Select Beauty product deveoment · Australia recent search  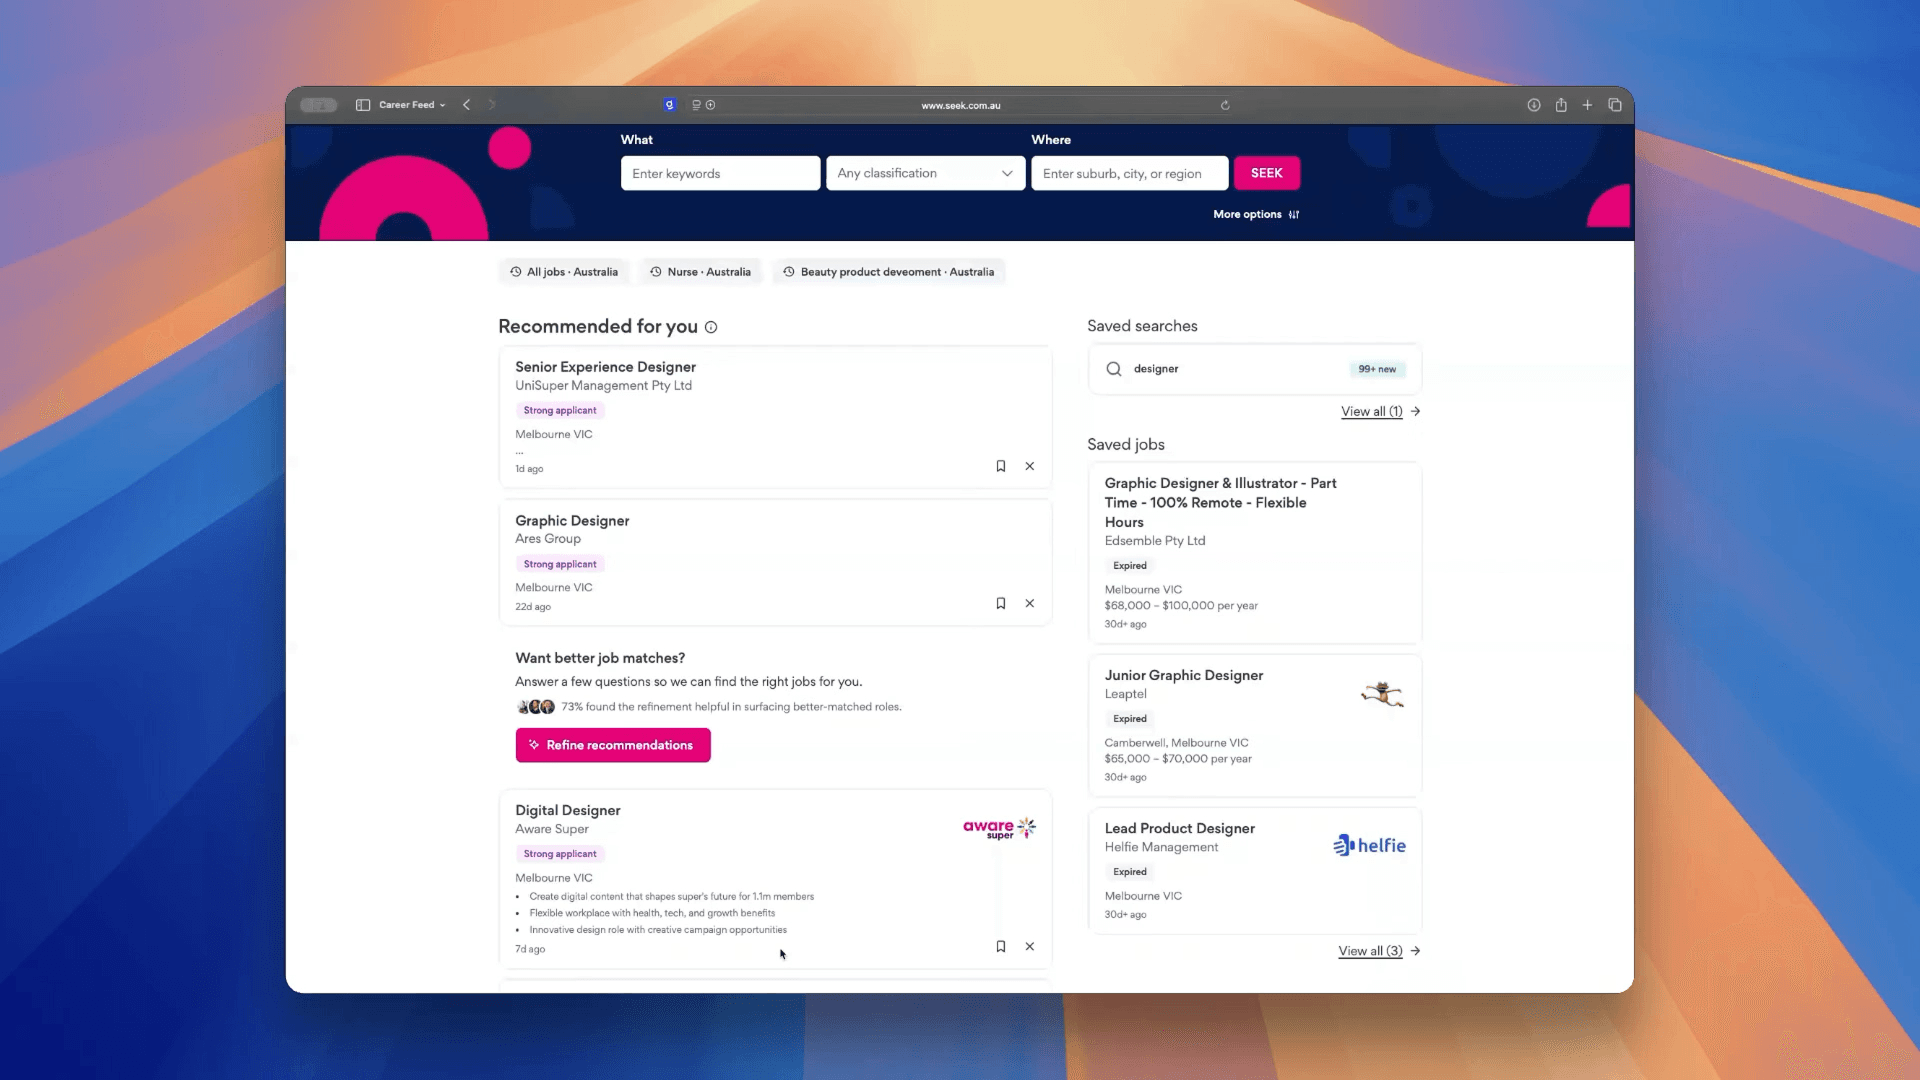point(888,272)
